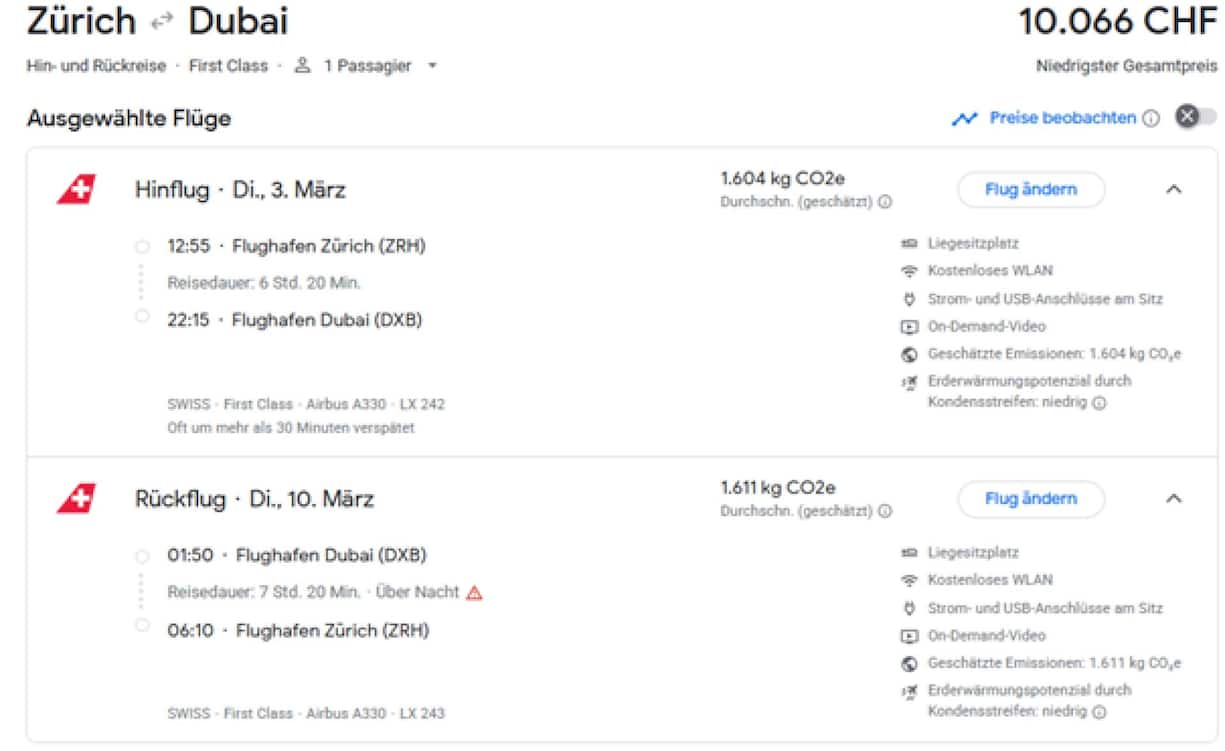Viewport: 1225px width, 751px height.
Task: Click the 10.066 CHF total price
Action: tap(1117, 22)
